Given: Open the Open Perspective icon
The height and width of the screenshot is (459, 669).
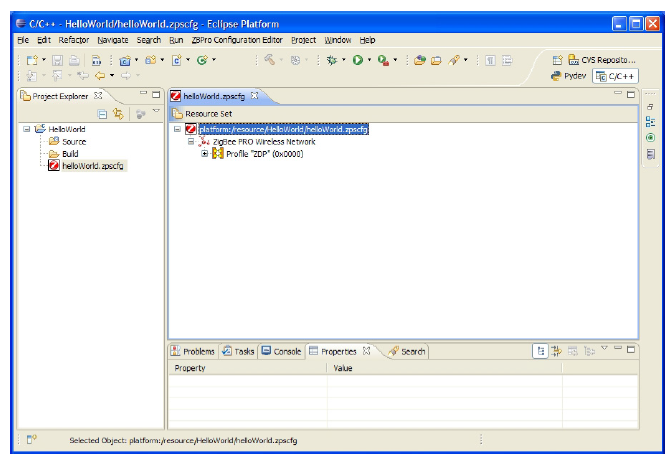Looking at the screenshot, I should point(557,60).
